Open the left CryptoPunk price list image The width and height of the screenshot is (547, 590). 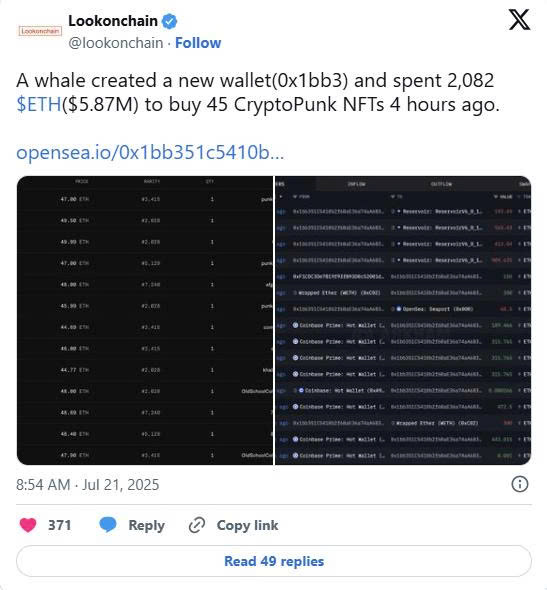[x=145, y=321]
